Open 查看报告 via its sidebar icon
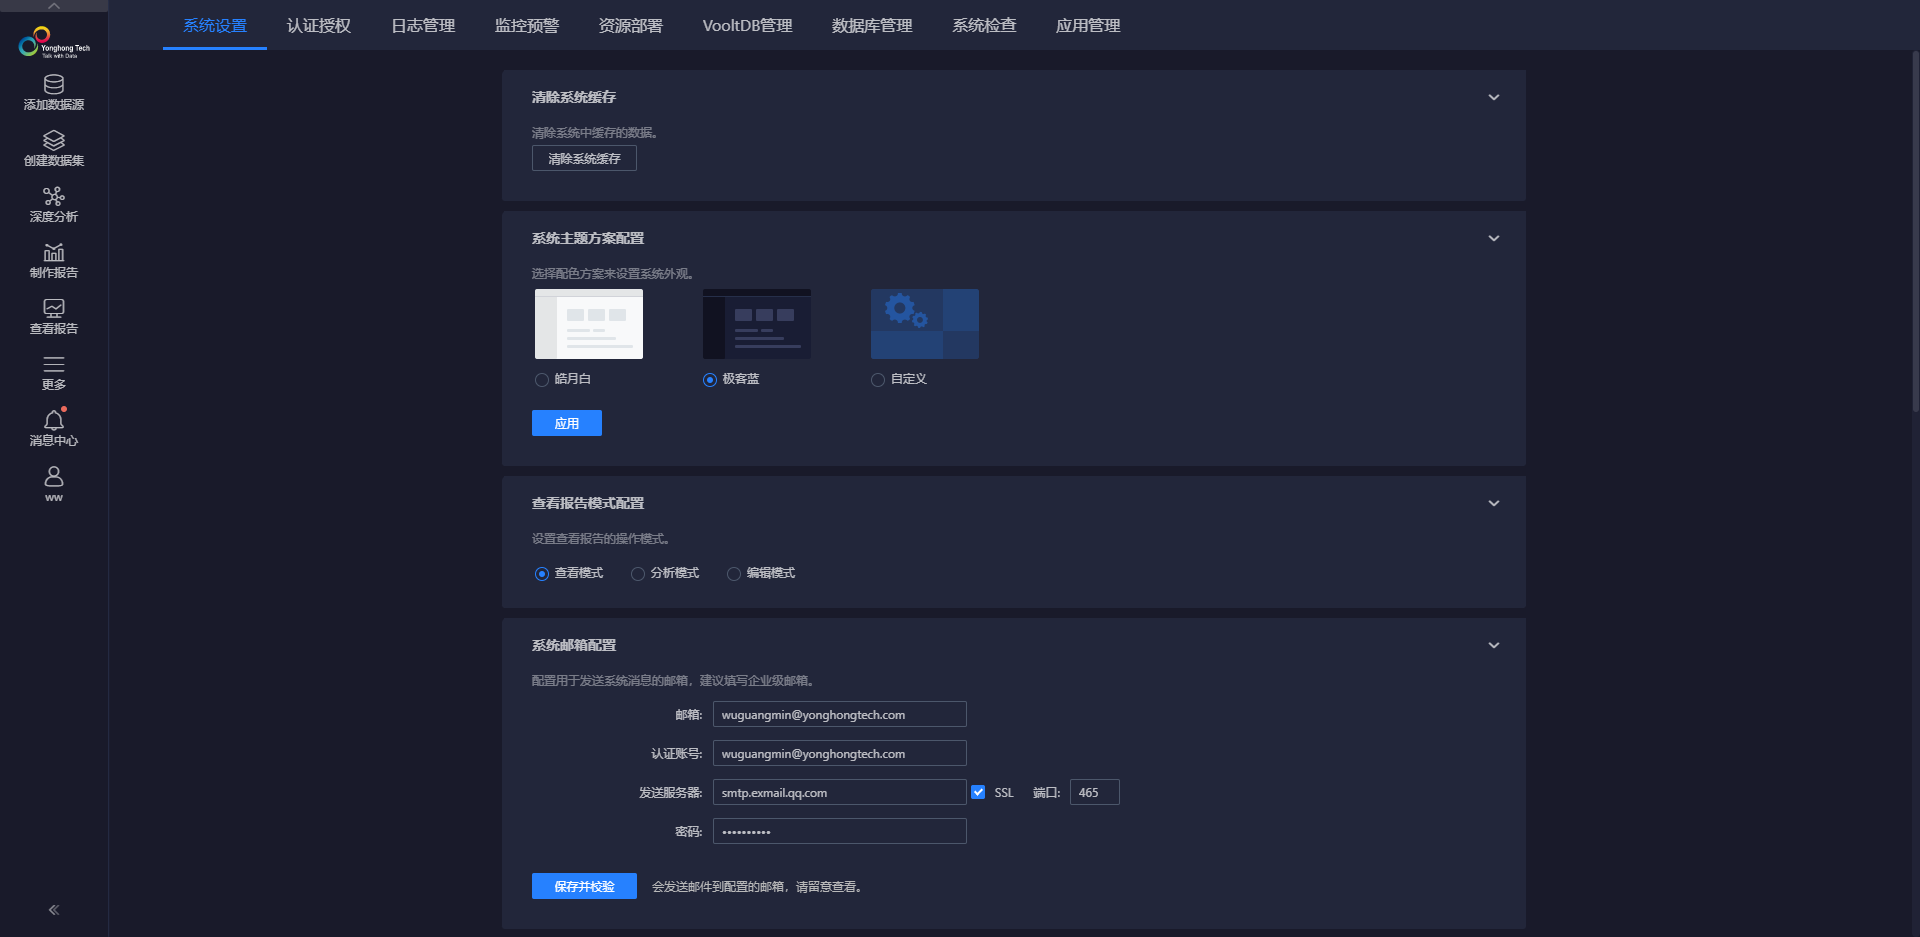The image size is (1920, 937). pyautogui.click(x=53, y=317)
